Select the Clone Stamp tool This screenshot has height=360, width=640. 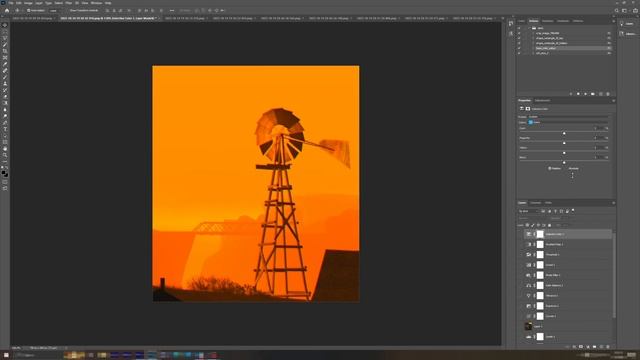pos(5,84)
